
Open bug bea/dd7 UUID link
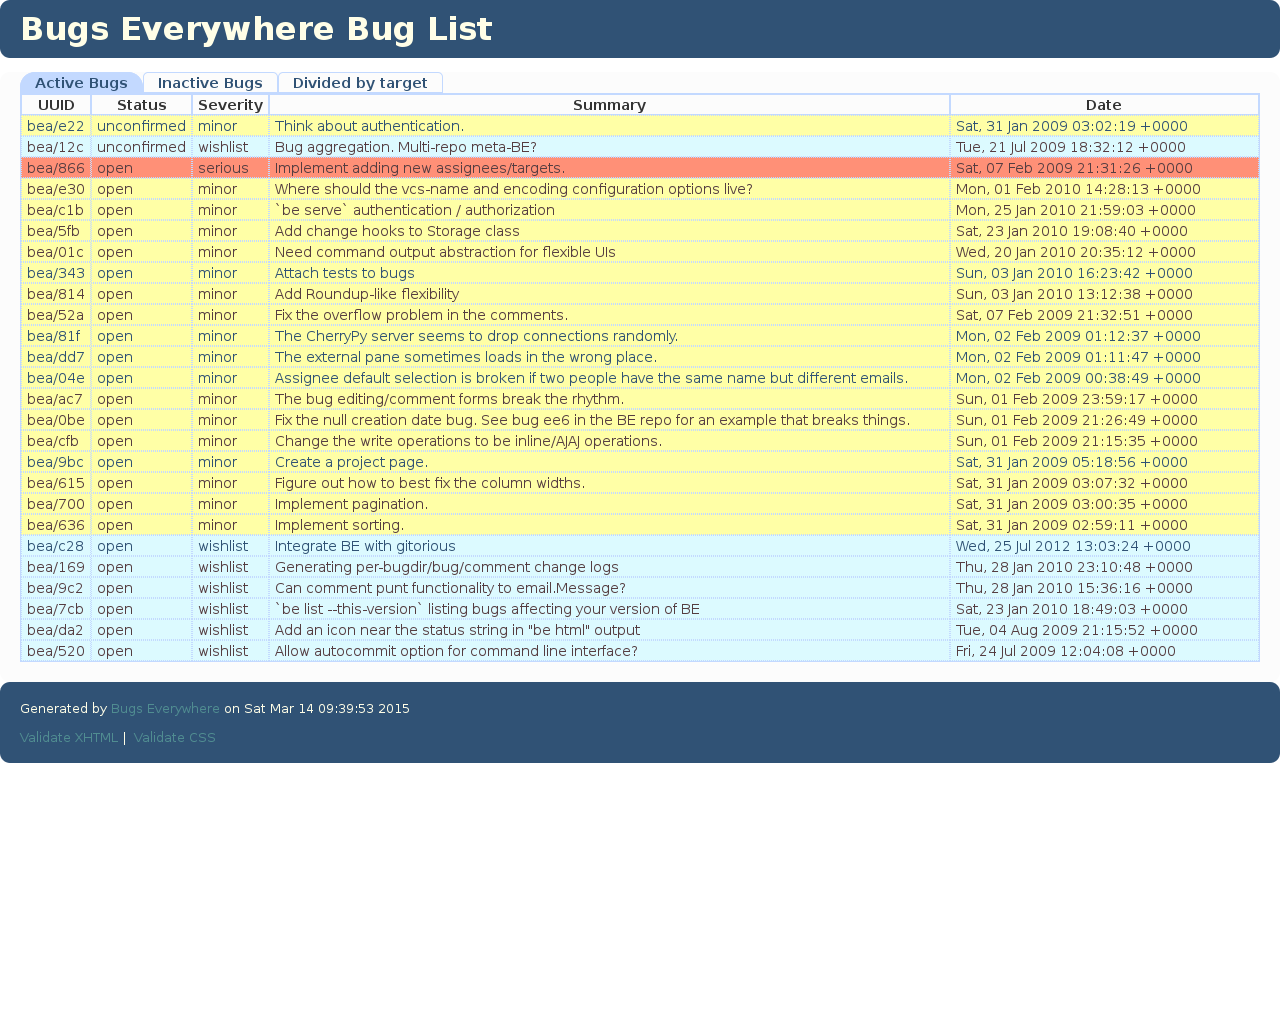(x=56, y=357)
